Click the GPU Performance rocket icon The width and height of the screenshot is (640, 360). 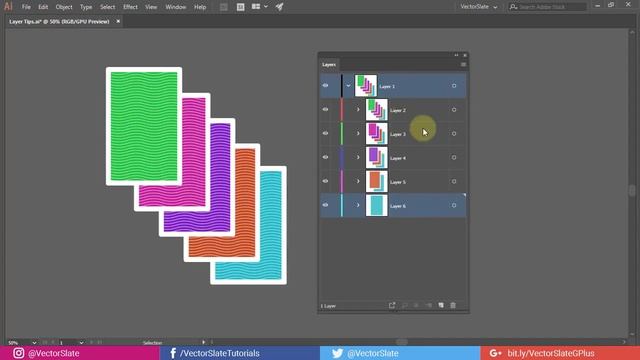point(279,7)
